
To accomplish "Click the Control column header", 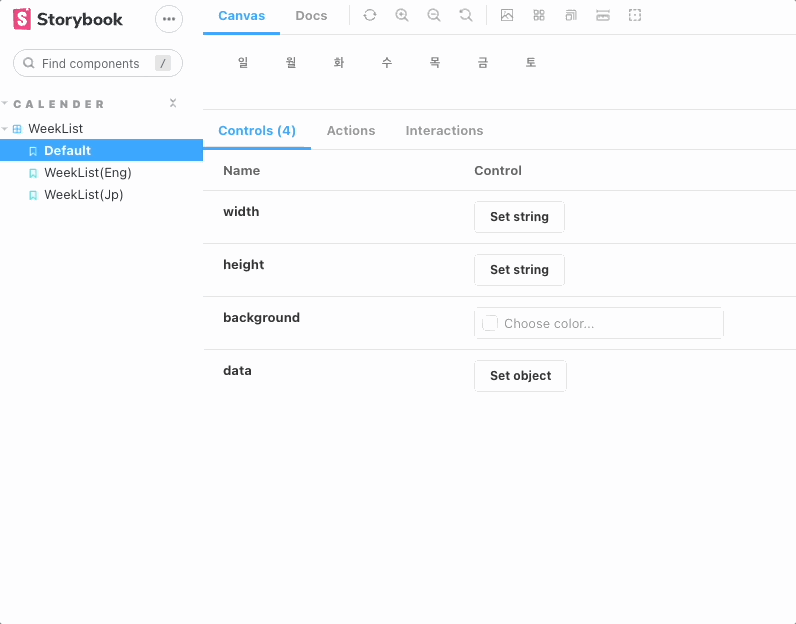I will tap(498, 171).
